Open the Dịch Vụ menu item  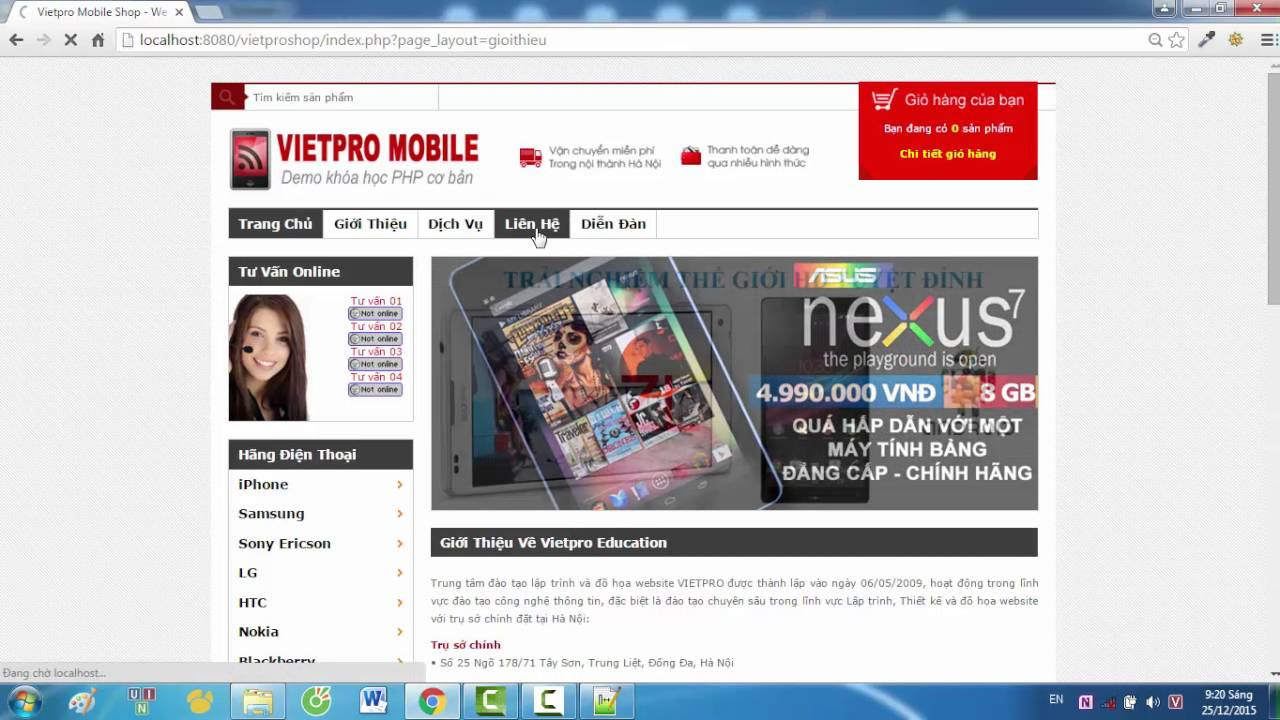pyautogui.click(x=455, y=224)
